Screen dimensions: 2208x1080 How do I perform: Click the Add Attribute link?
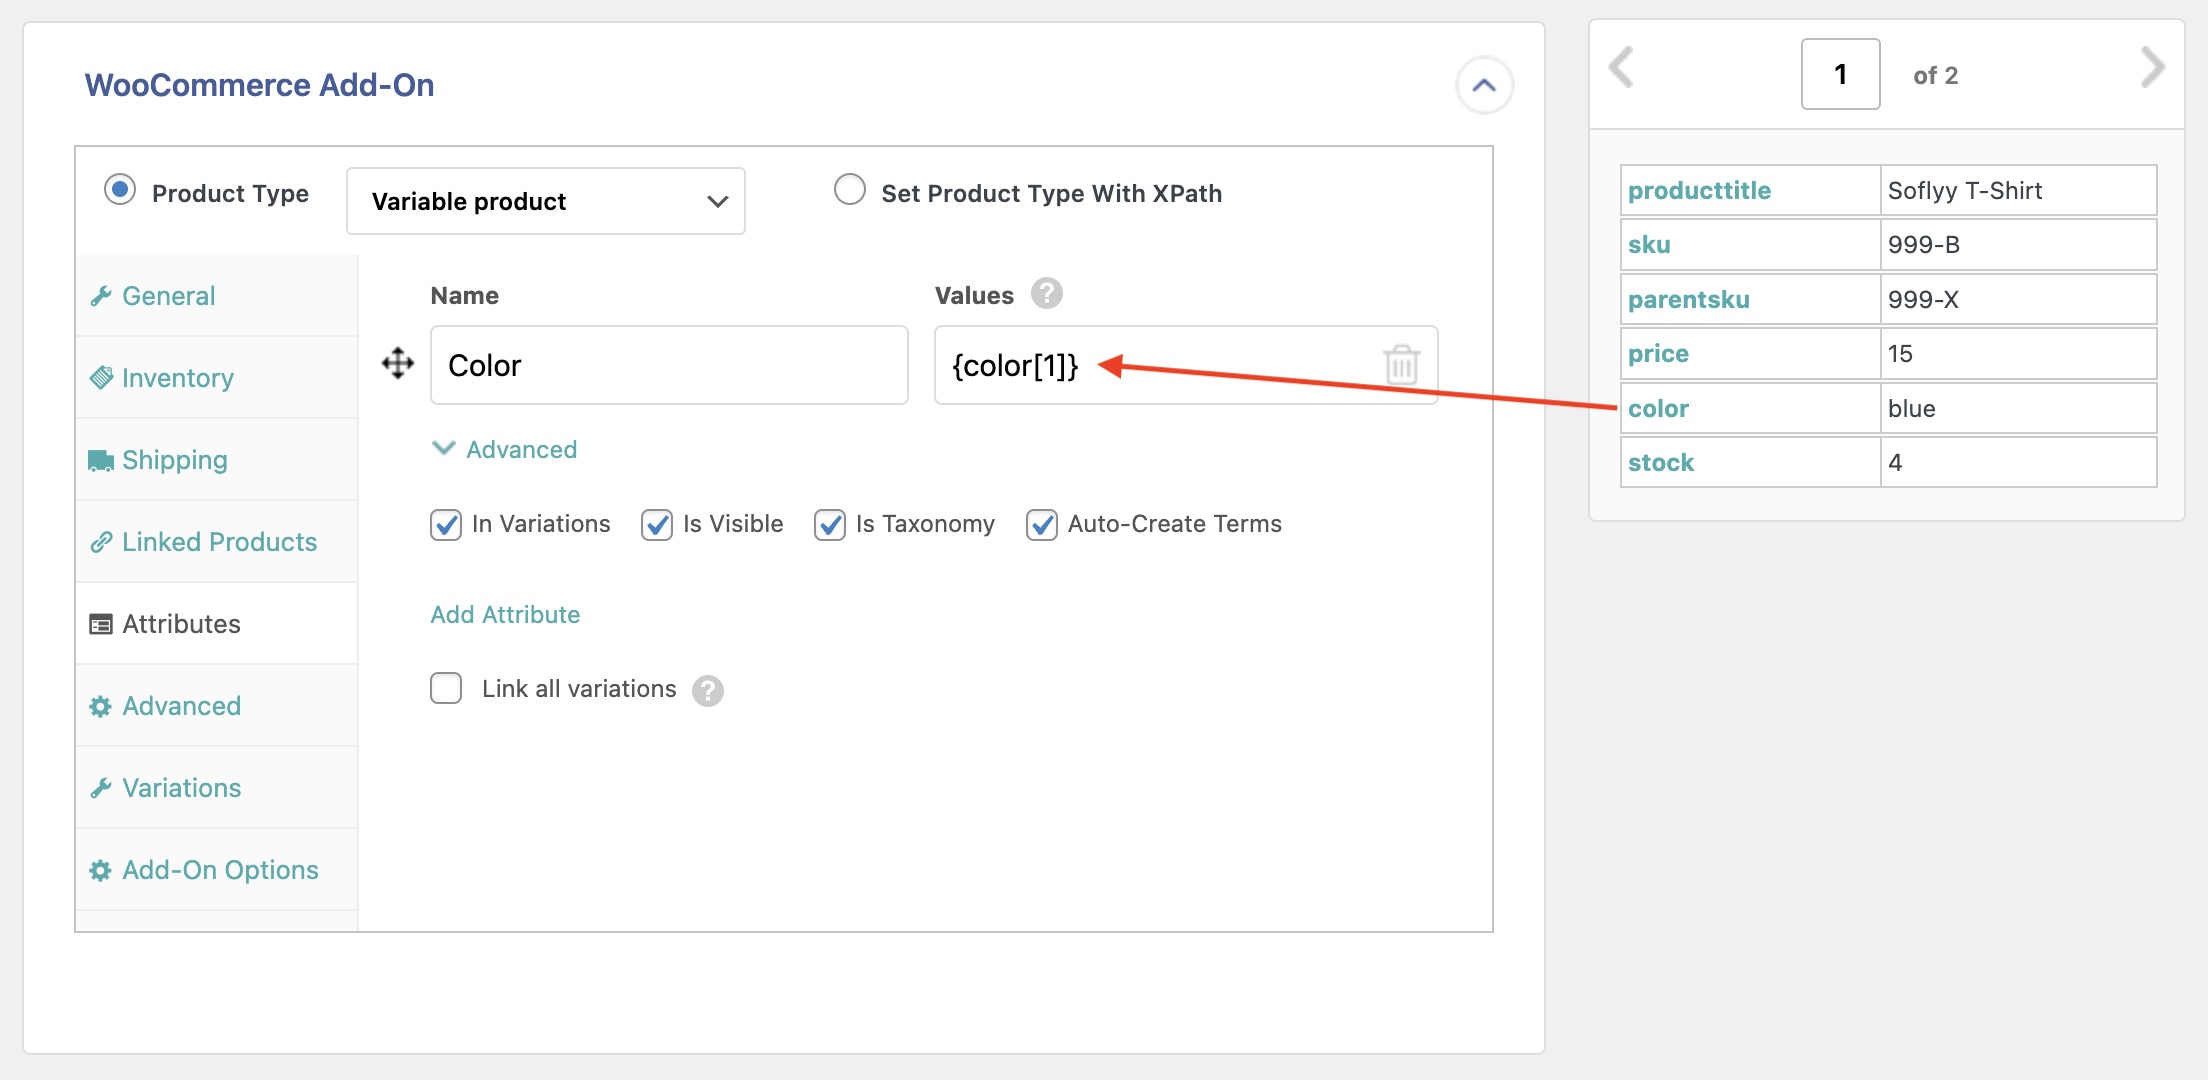[505, 615]
